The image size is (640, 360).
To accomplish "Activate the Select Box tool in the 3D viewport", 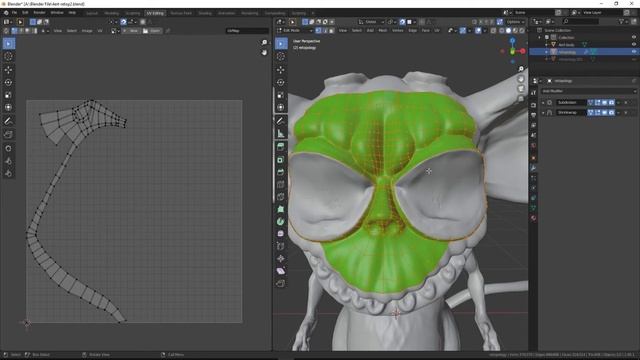I will [x=281, y=44].
